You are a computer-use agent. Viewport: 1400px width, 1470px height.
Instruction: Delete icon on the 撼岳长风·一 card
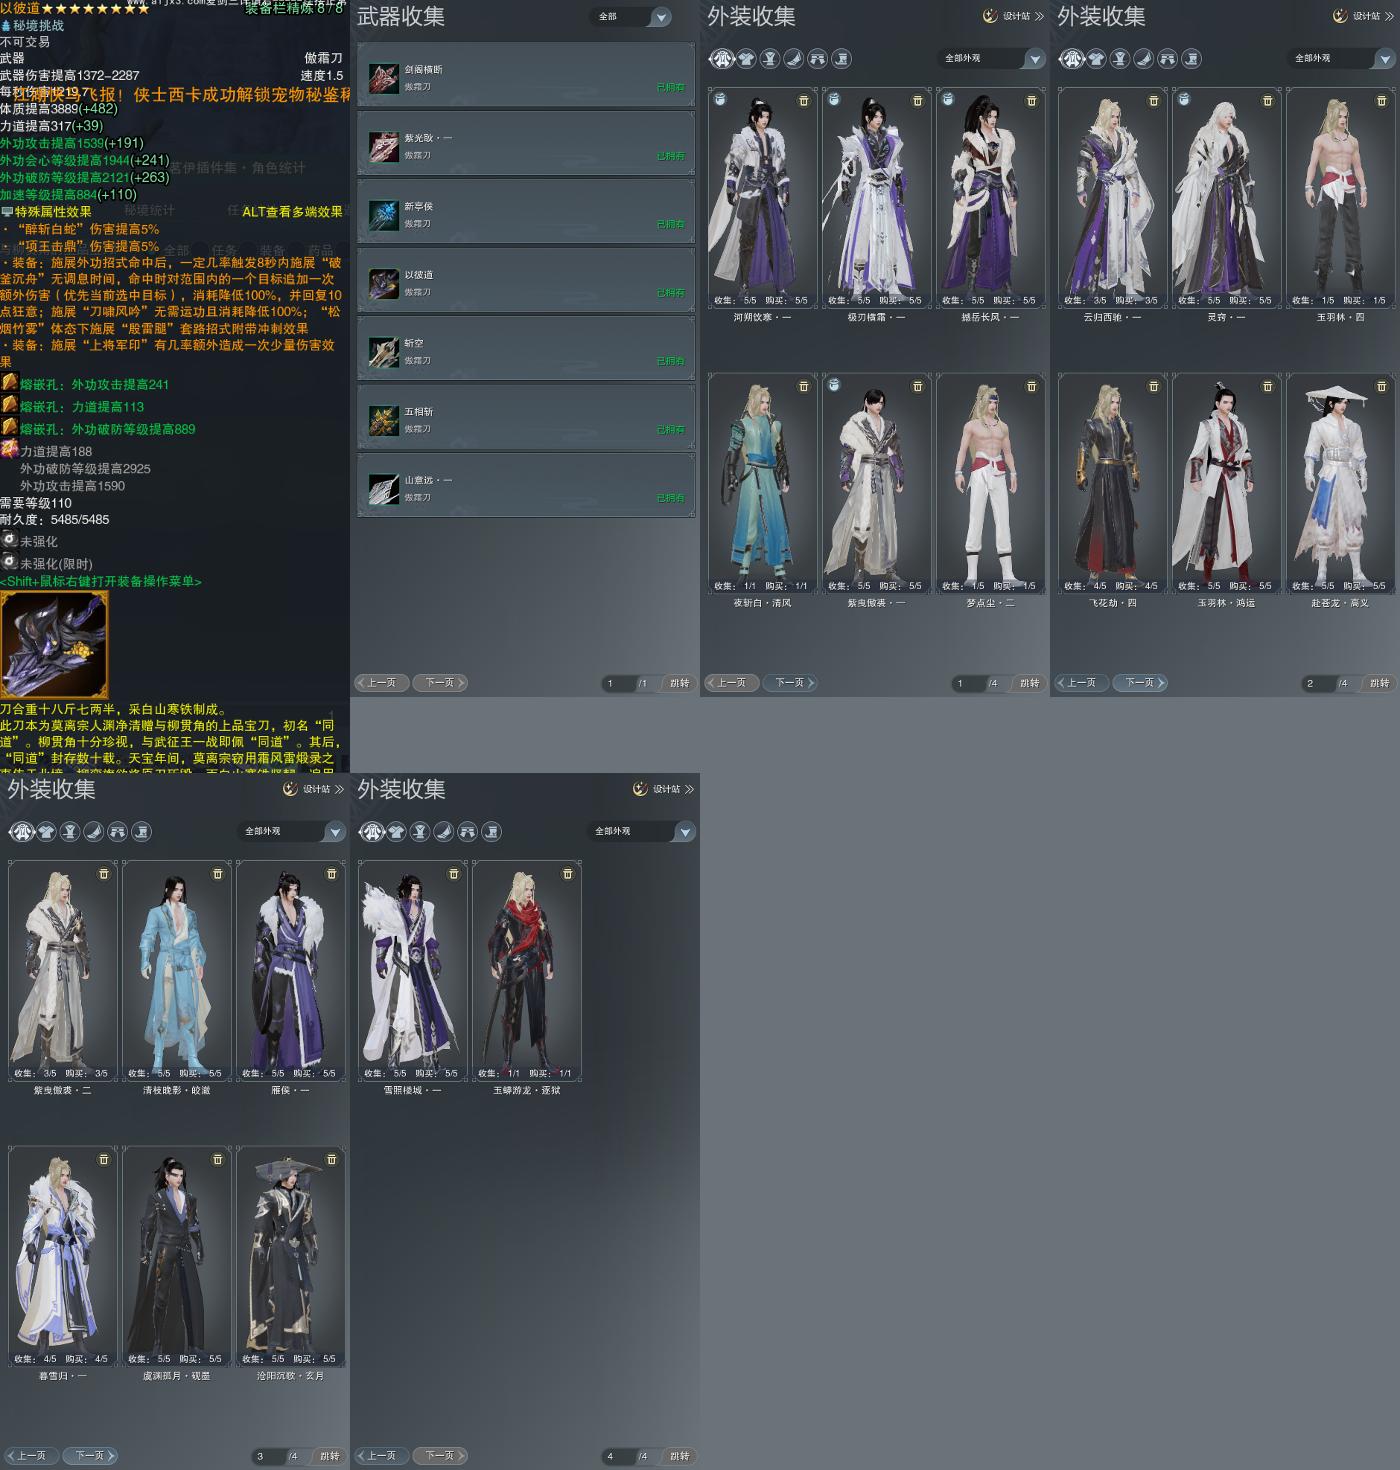click(x=1032, y=101)
